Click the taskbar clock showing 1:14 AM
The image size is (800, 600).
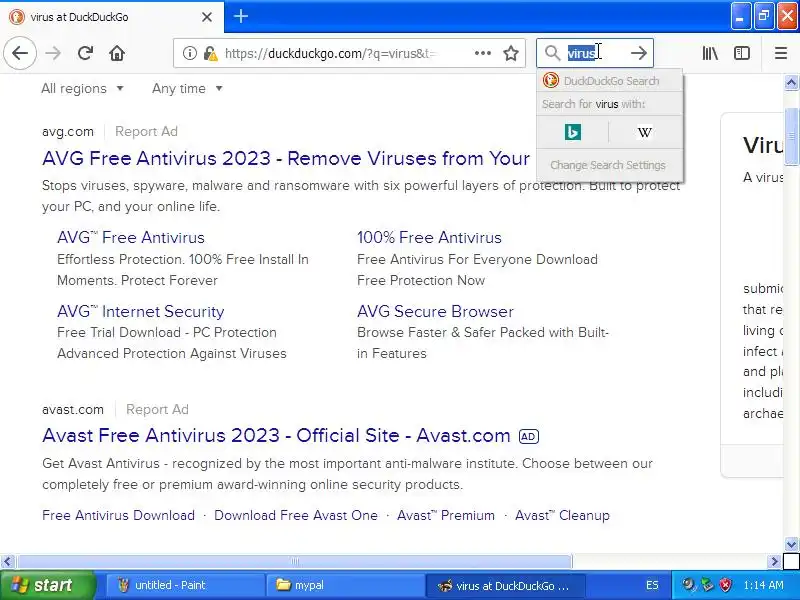[763, 585]
